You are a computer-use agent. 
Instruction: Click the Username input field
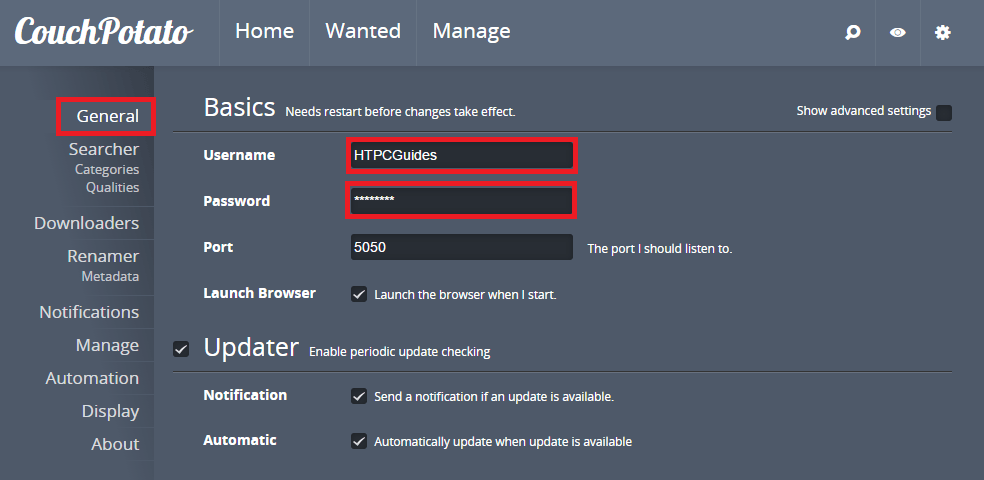(461, 155)
